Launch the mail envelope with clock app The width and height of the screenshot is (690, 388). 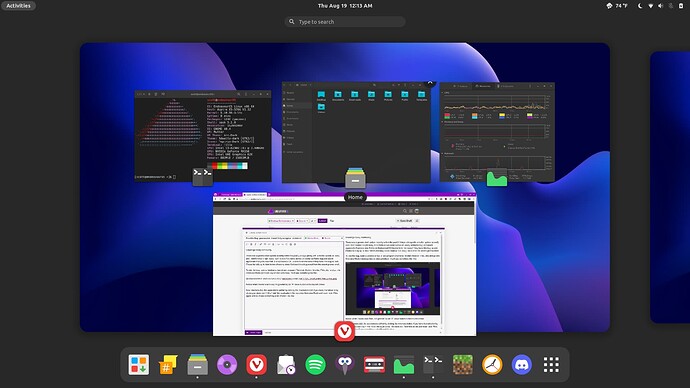pos(286,365)
